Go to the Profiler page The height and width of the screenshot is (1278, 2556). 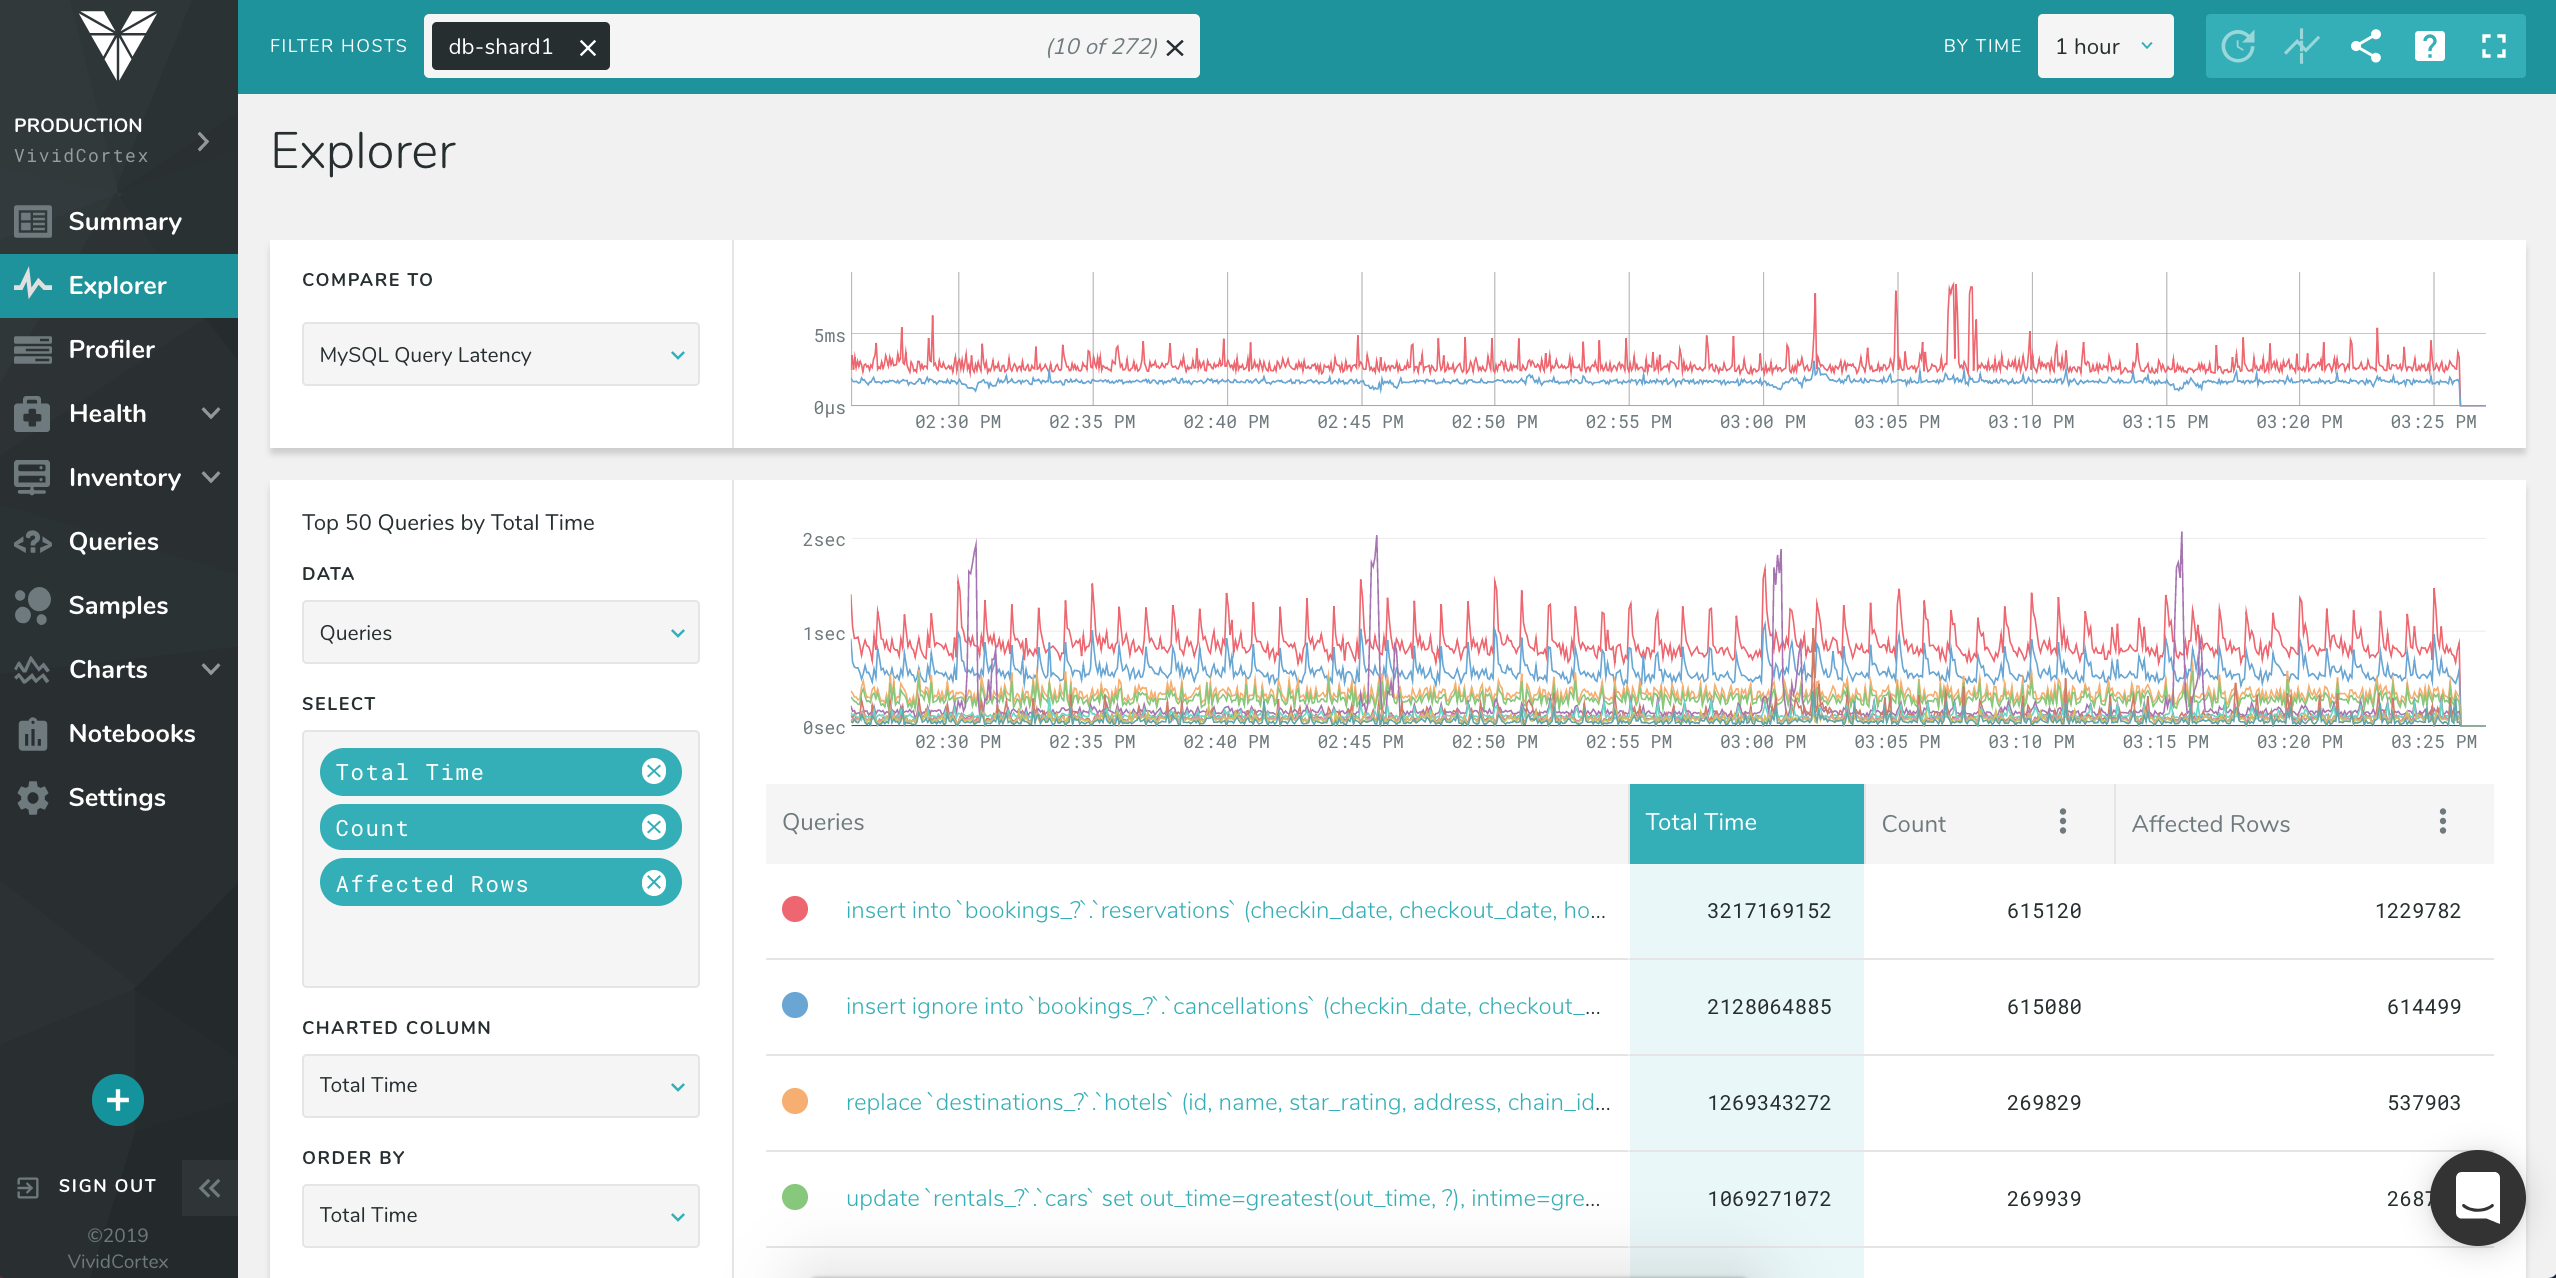pyautogui.click(x=111, y=349)
